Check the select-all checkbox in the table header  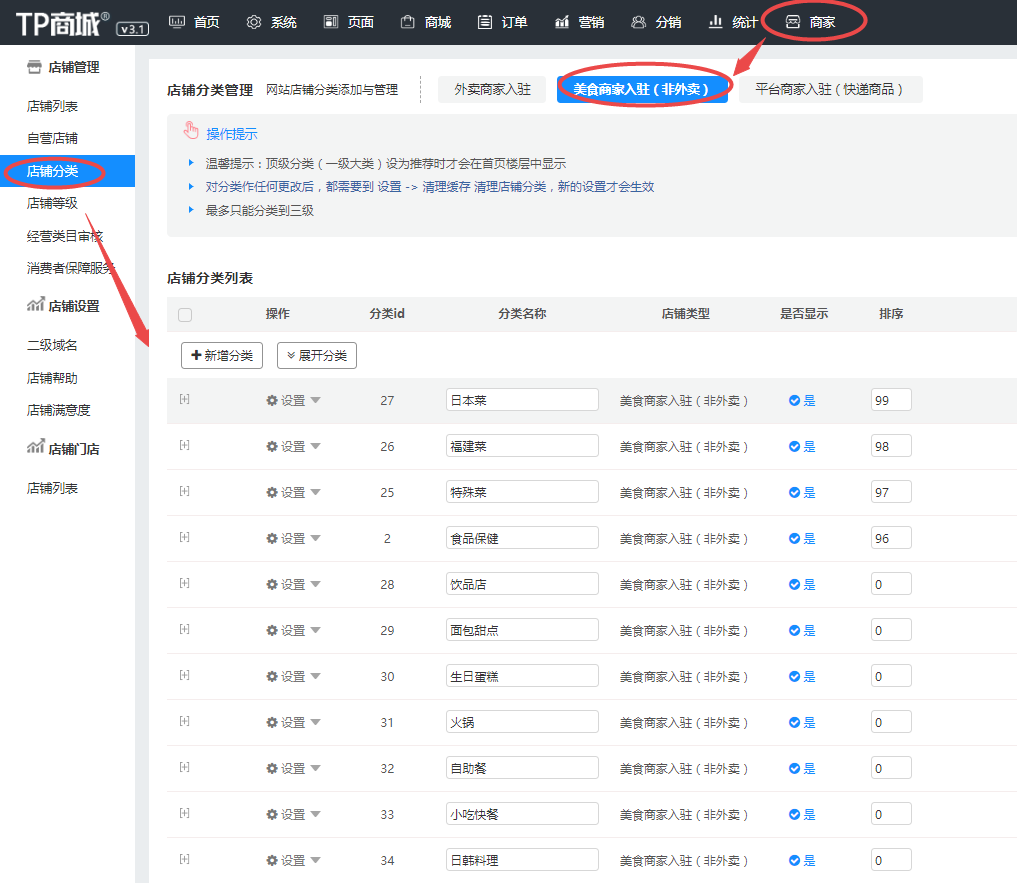185,313
